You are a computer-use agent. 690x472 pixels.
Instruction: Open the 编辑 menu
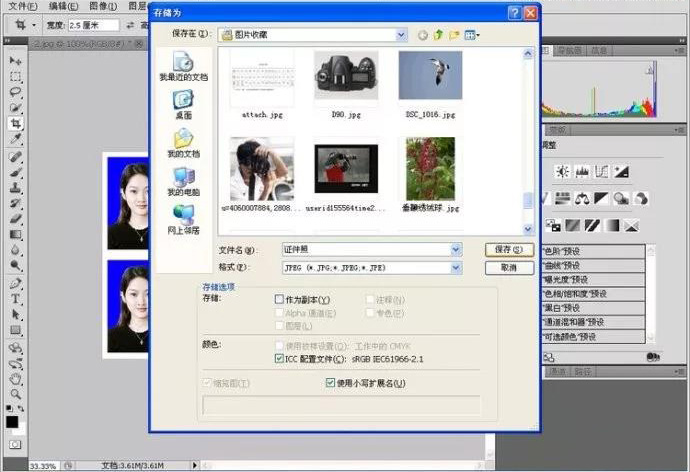63,6
